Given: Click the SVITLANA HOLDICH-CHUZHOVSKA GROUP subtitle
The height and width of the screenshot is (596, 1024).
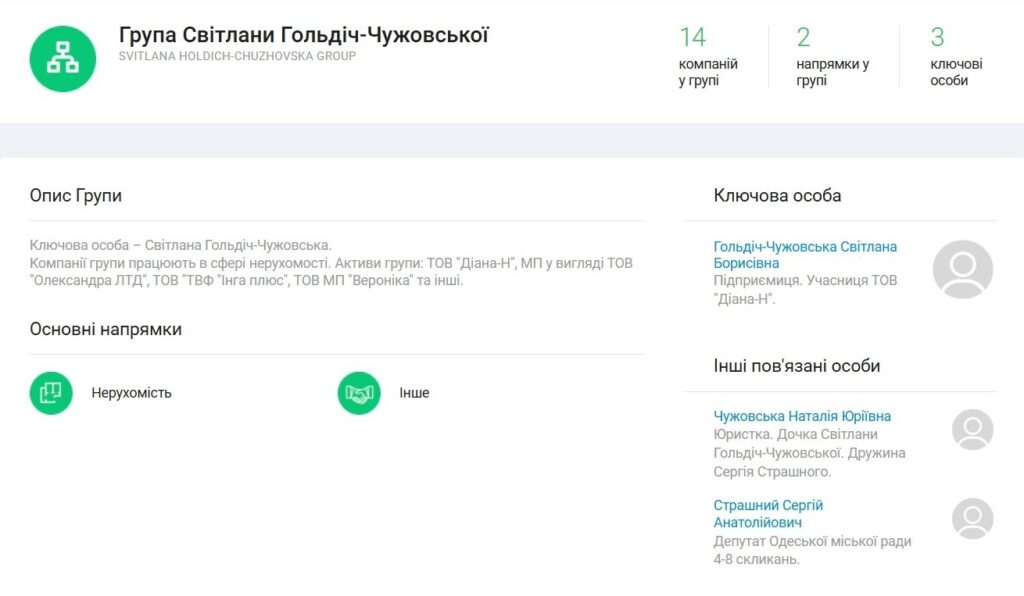Looking at the screenshot, I should 237,56.
